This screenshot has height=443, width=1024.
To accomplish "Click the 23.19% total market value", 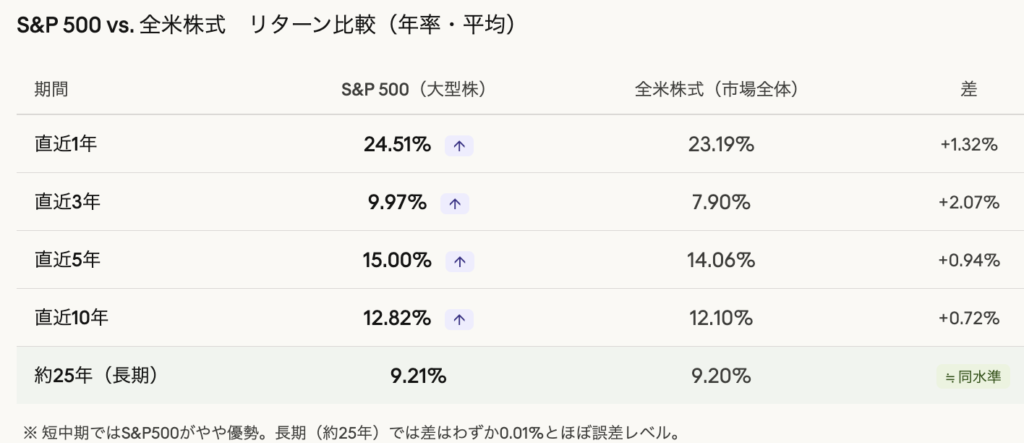I will [x=720, y=144].
